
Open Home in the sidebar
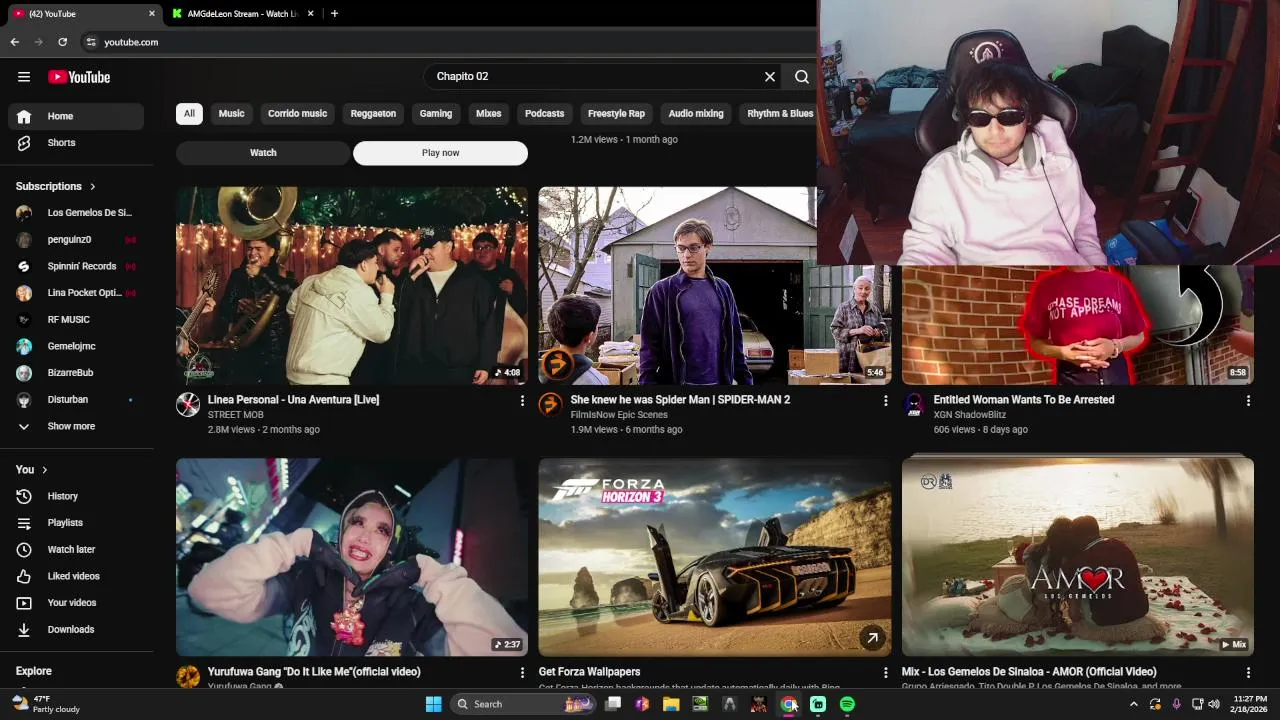point(76,116)
